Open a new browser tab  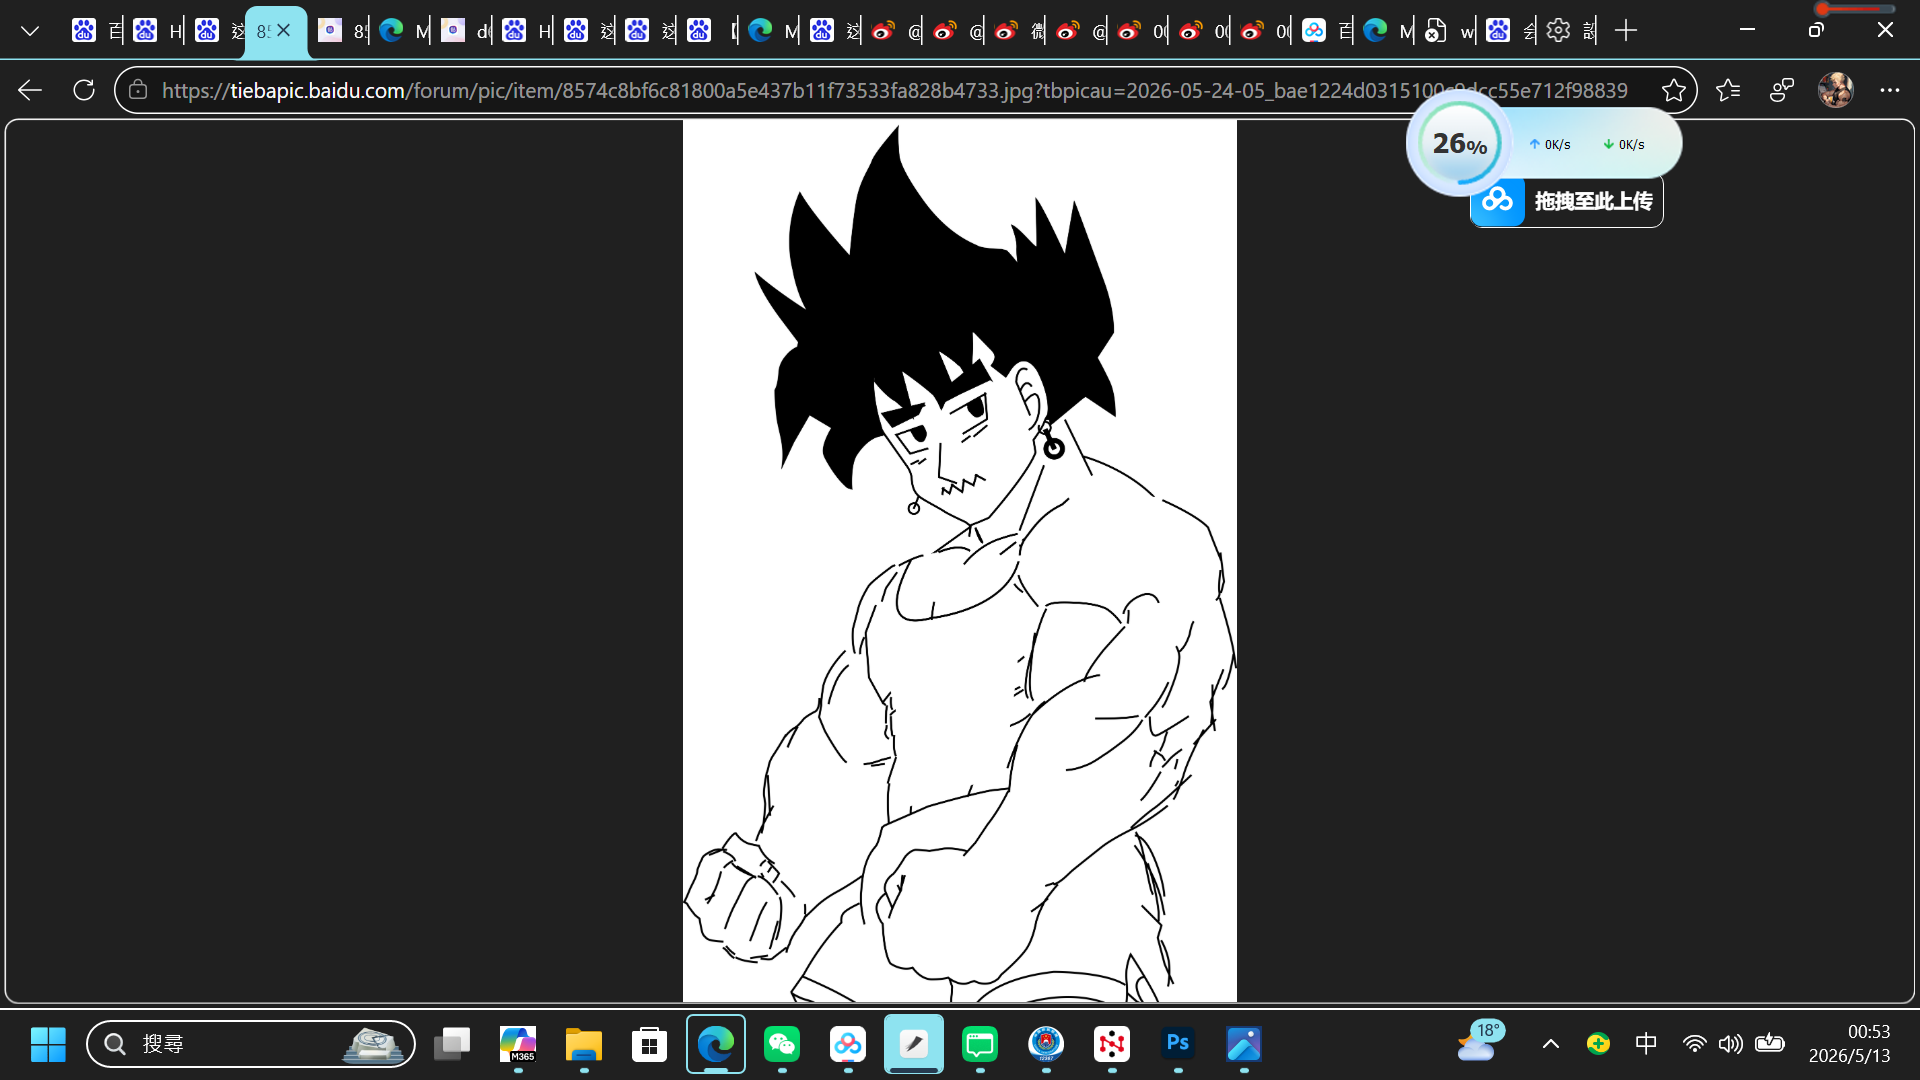(x=1626, y=31)
